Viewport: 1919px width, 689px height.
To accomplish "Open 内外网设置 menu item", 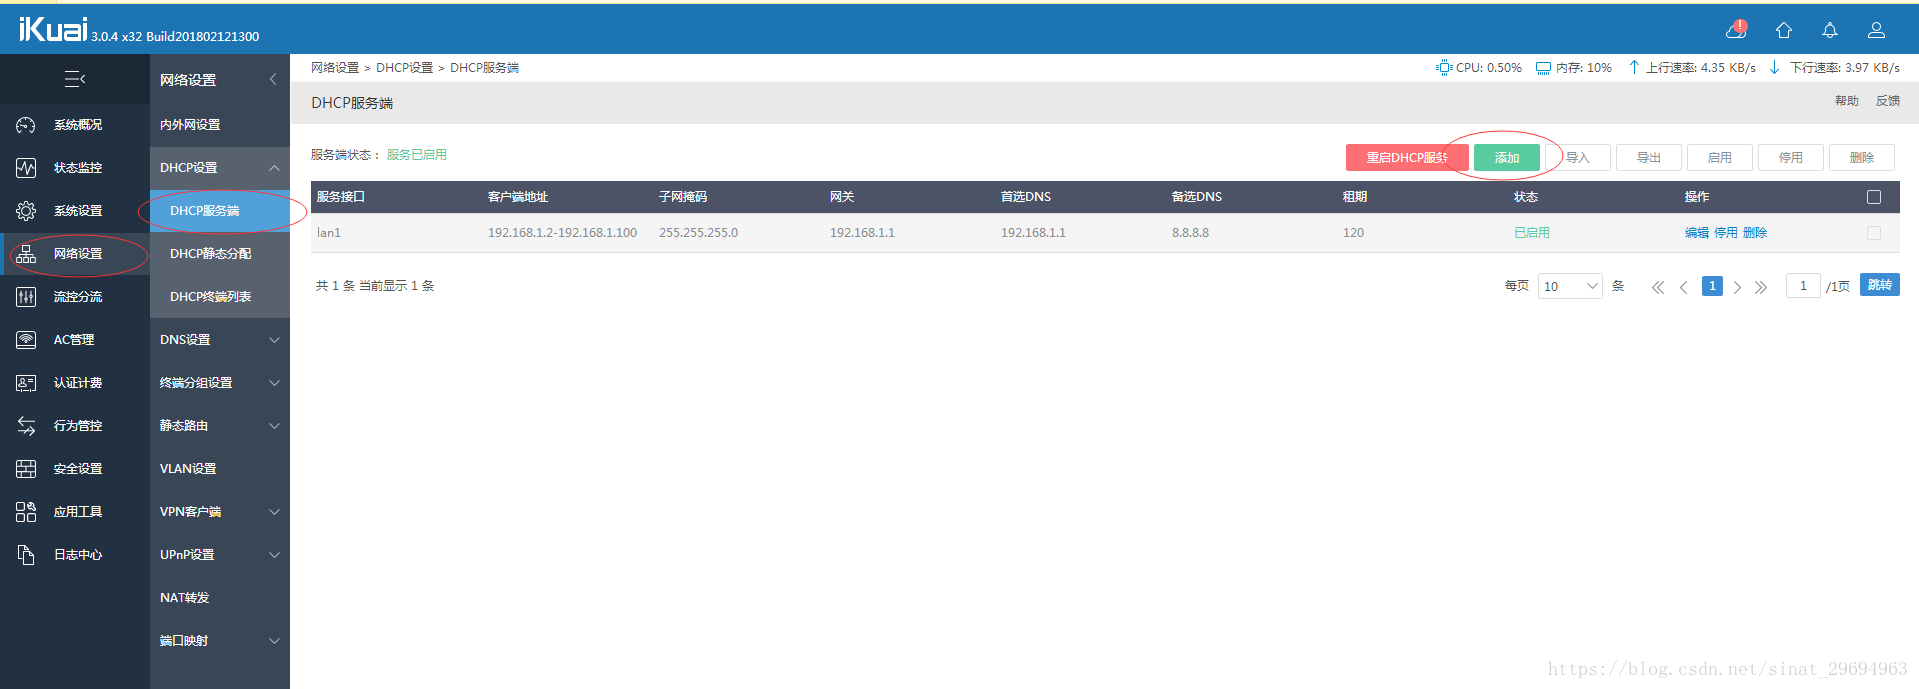I will coord(220,125).
